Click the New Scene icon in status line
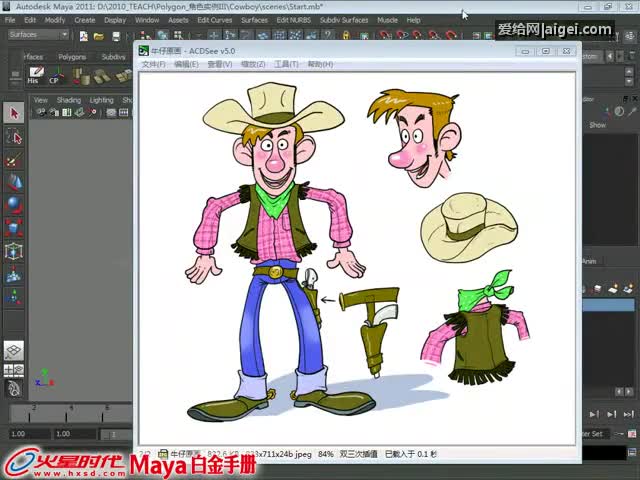 pos(84,36)
